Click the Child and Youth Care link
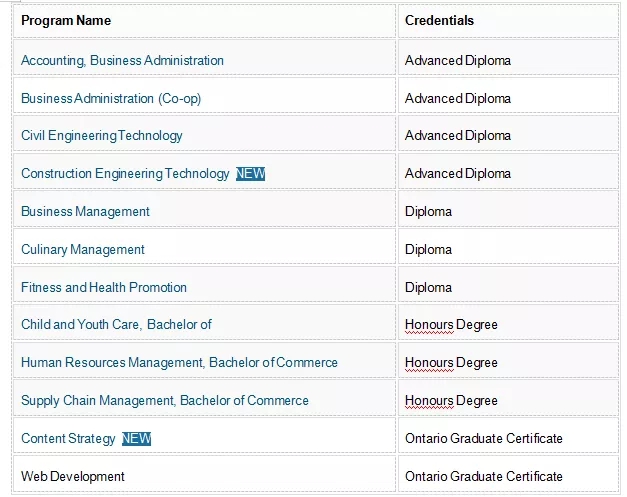 pyautogui.click(x=116, y=324)
